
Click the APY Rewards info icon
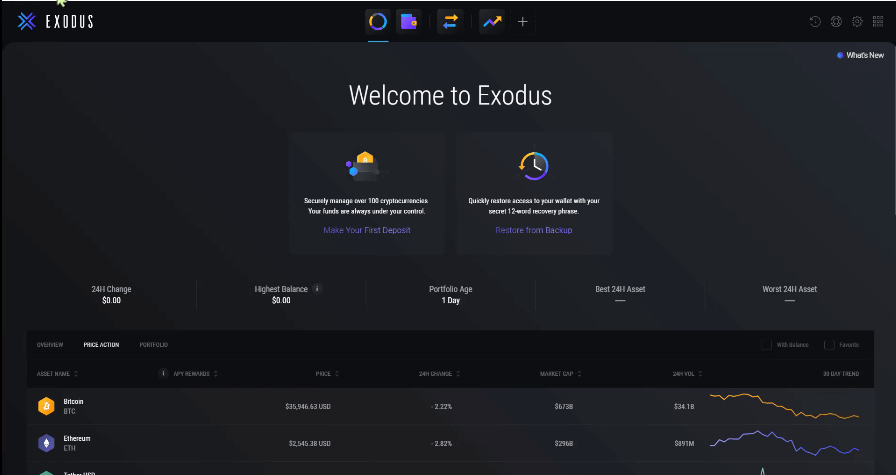tap(163, 373)
